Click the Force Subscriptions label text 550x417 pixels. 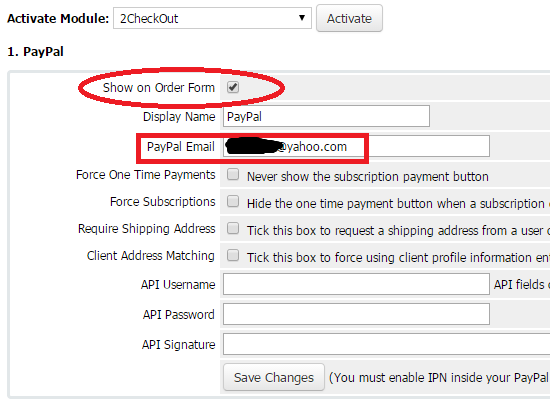click(x=163, y=202)
